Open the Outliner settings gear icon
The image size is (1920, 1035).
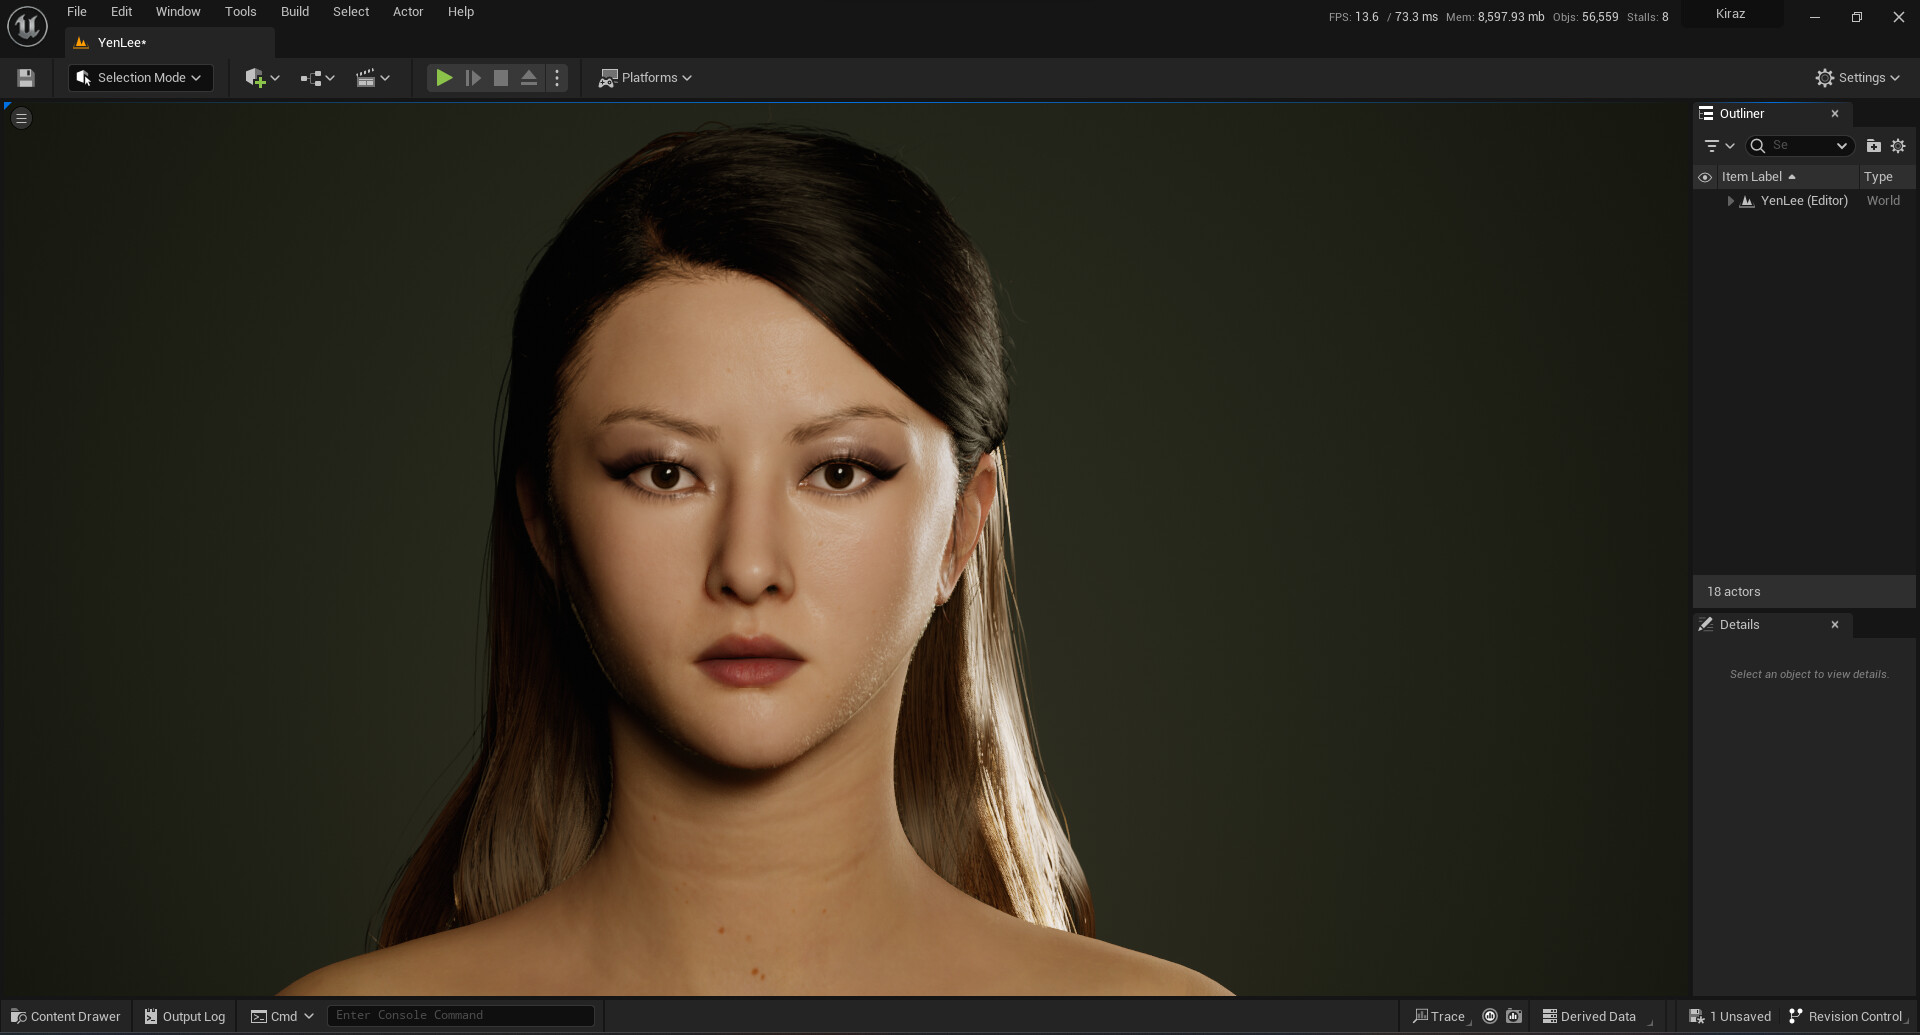pos(1899,145)
